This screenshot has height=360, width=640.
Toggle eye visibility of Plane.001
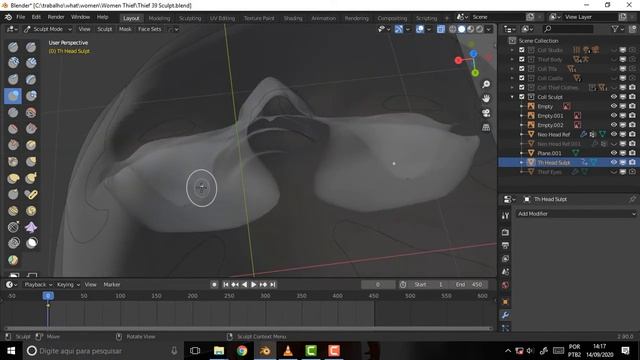[x=613, y=153]
